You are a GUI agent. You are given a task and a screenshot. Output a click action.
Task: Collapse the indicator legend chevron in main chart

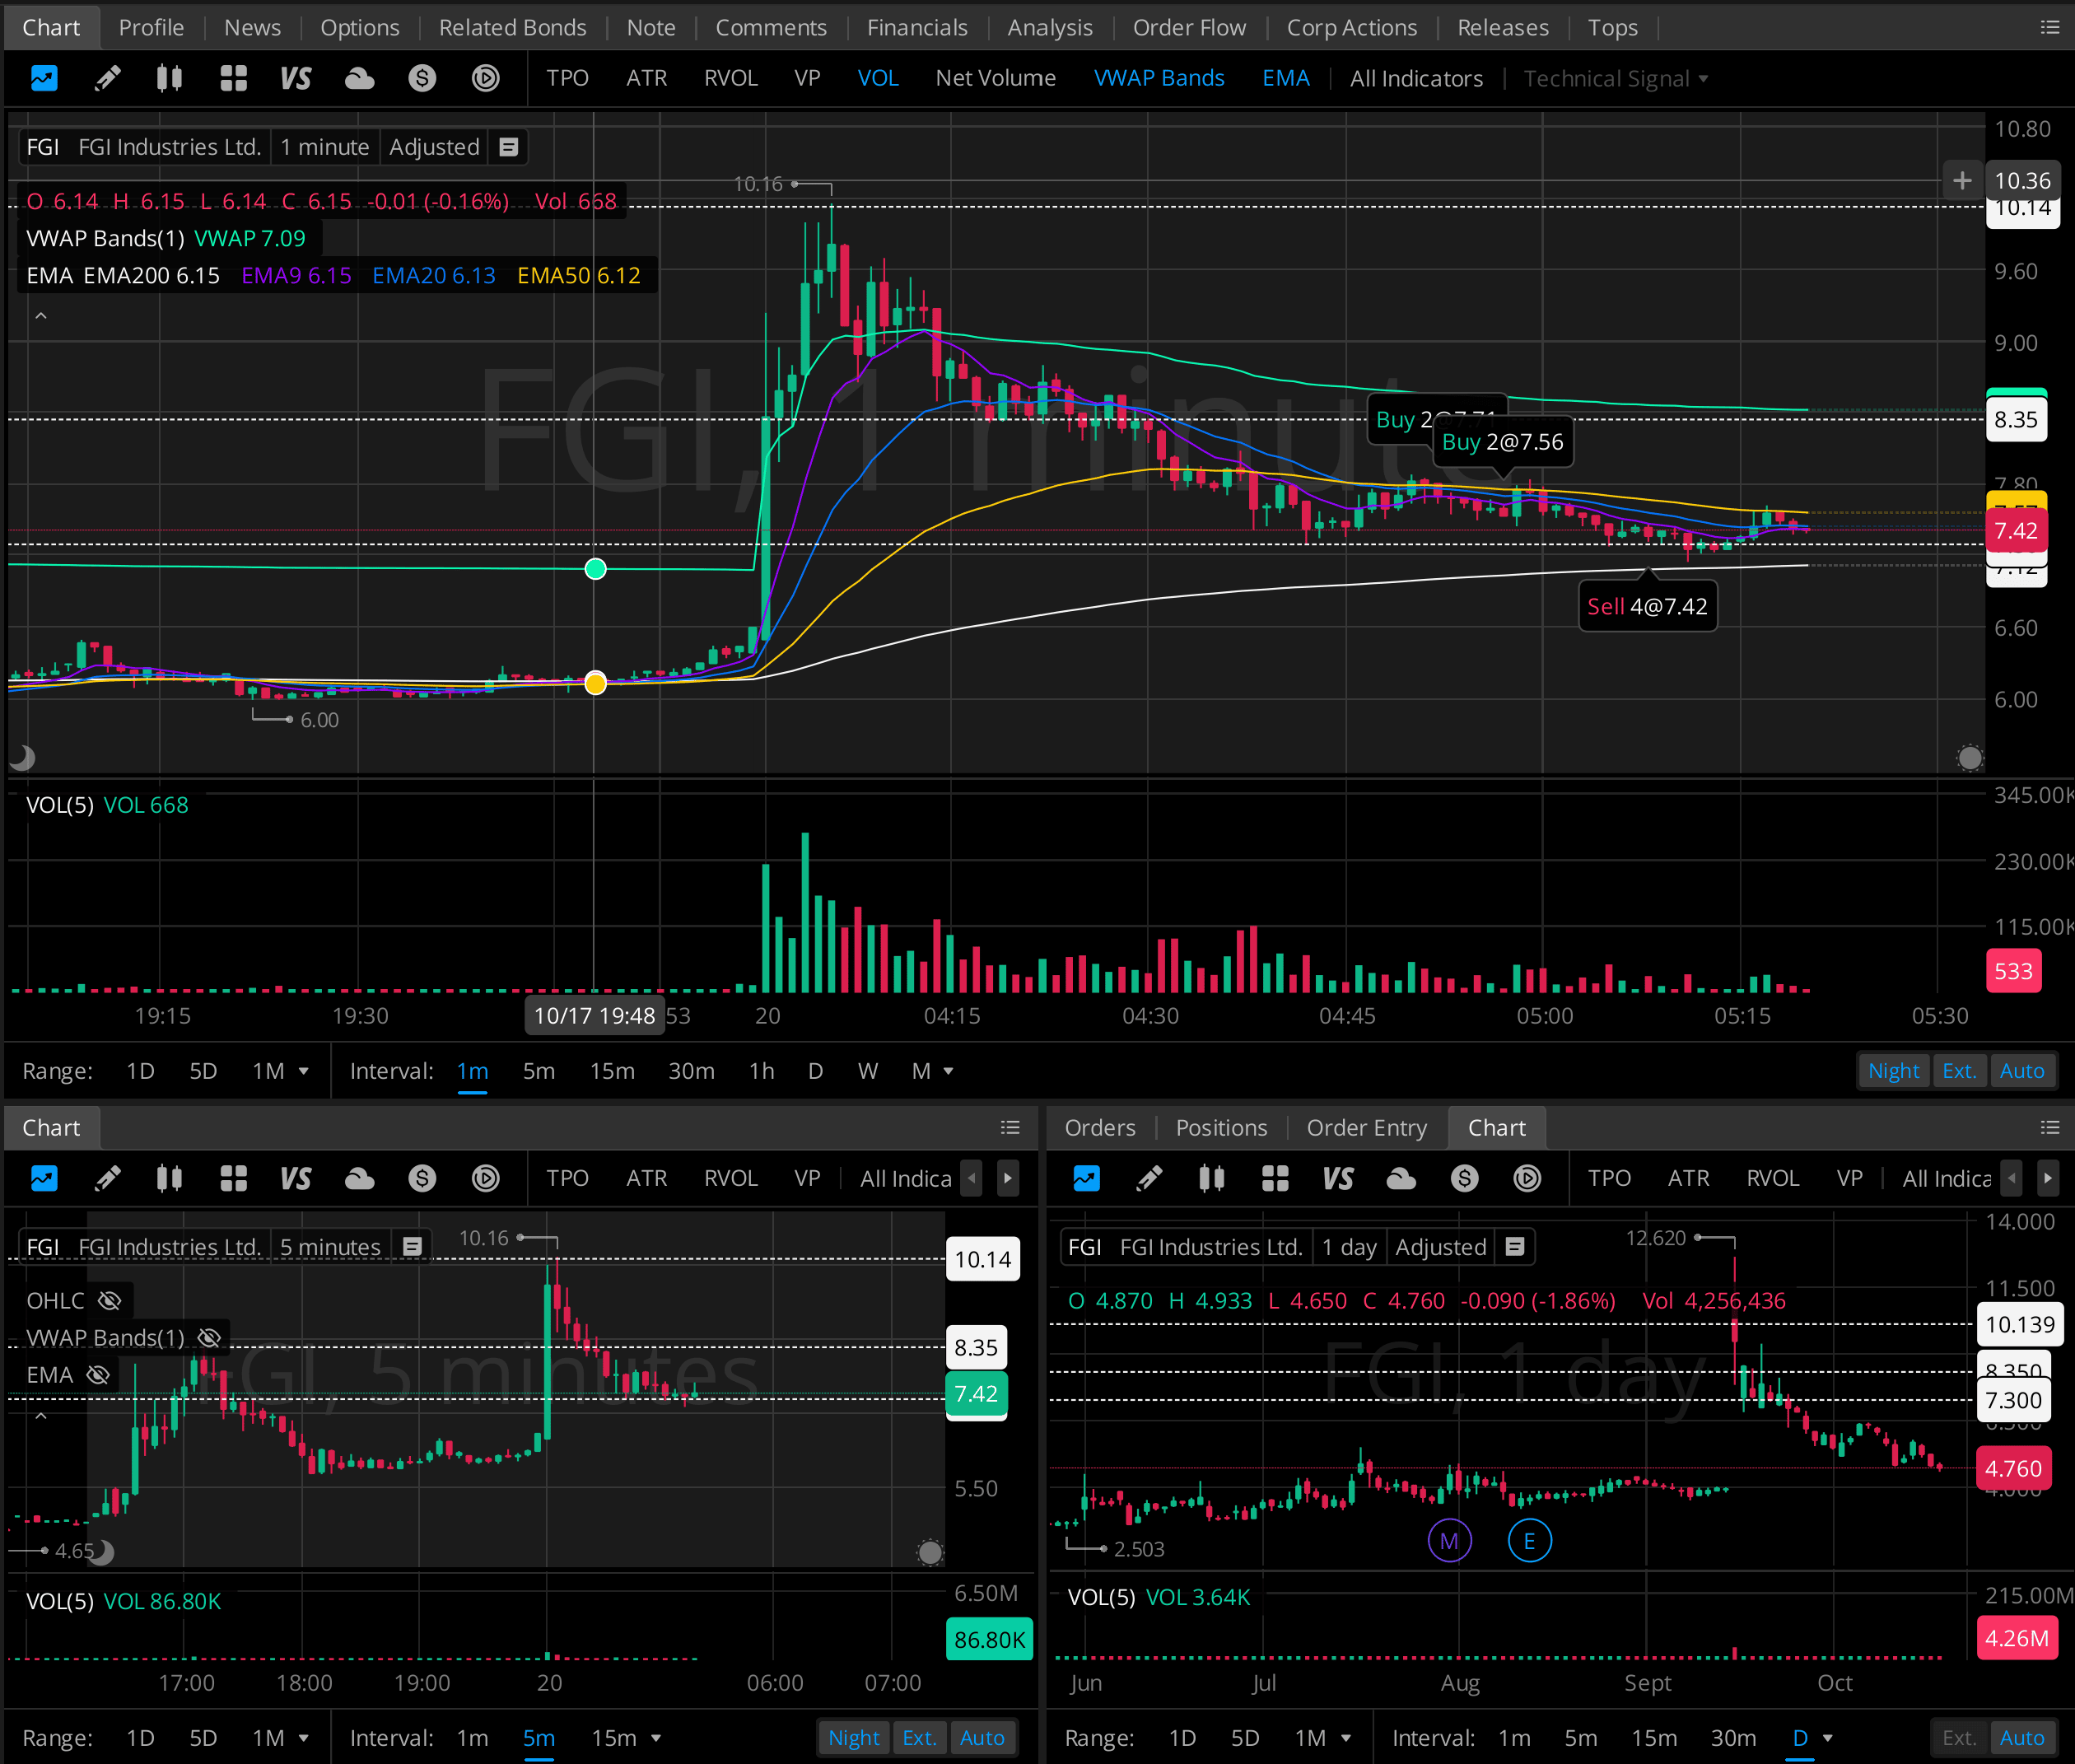pyautogui.click(x=41, y=316)
